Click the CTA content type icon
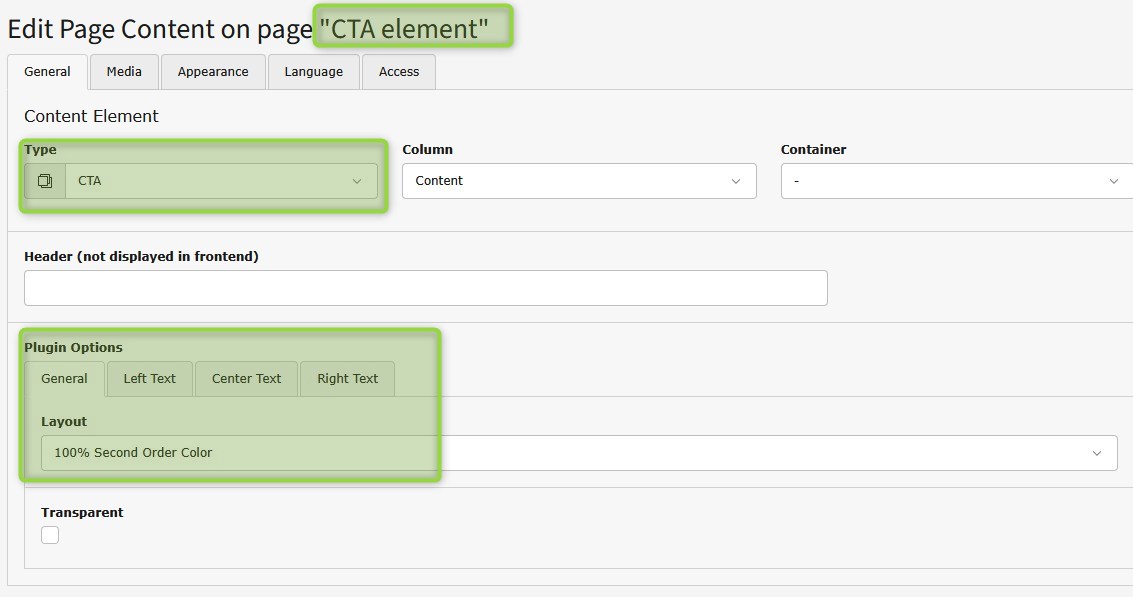The height and width of the screenshot is (597, 1133). pos(45,181)
